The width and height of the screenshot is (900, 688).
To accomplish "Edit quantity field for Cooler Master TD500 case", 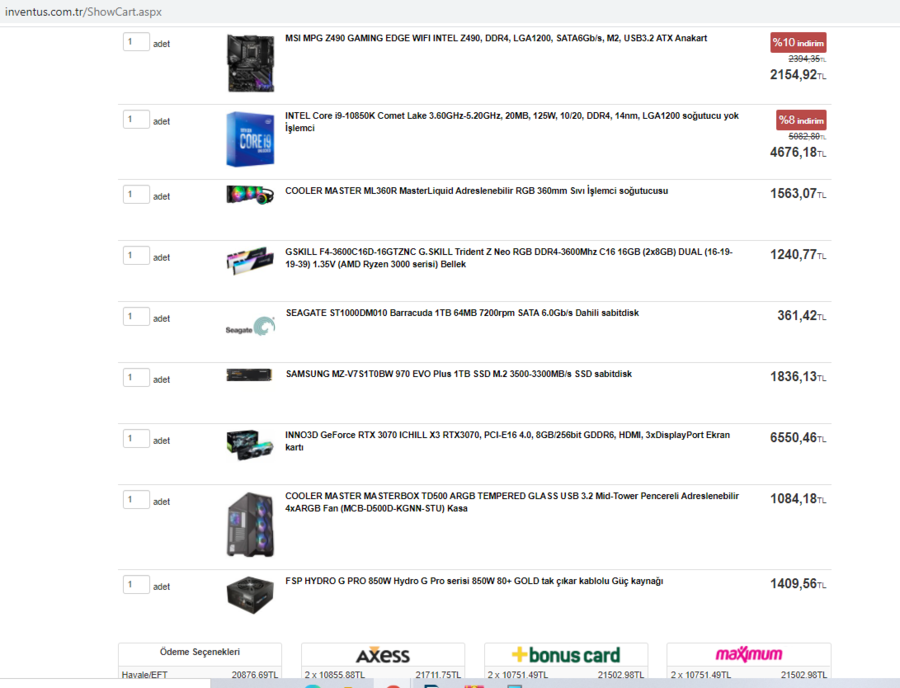I will [136, 499].
